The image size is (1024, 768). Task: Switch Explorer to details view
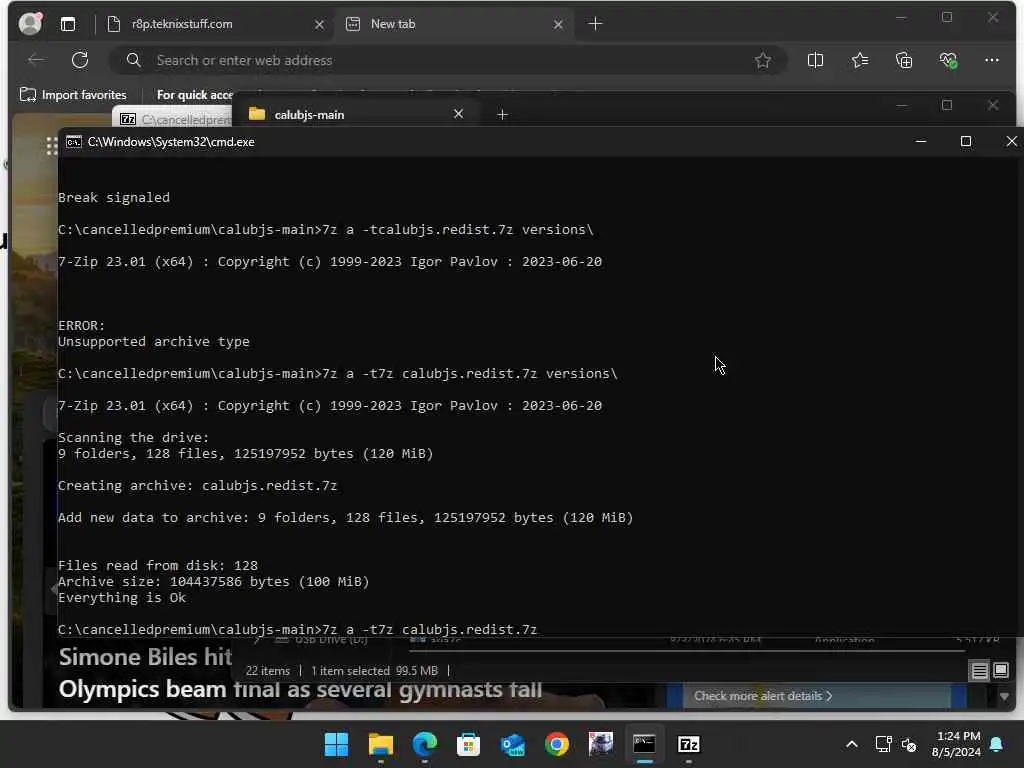[x=979, y=671]
